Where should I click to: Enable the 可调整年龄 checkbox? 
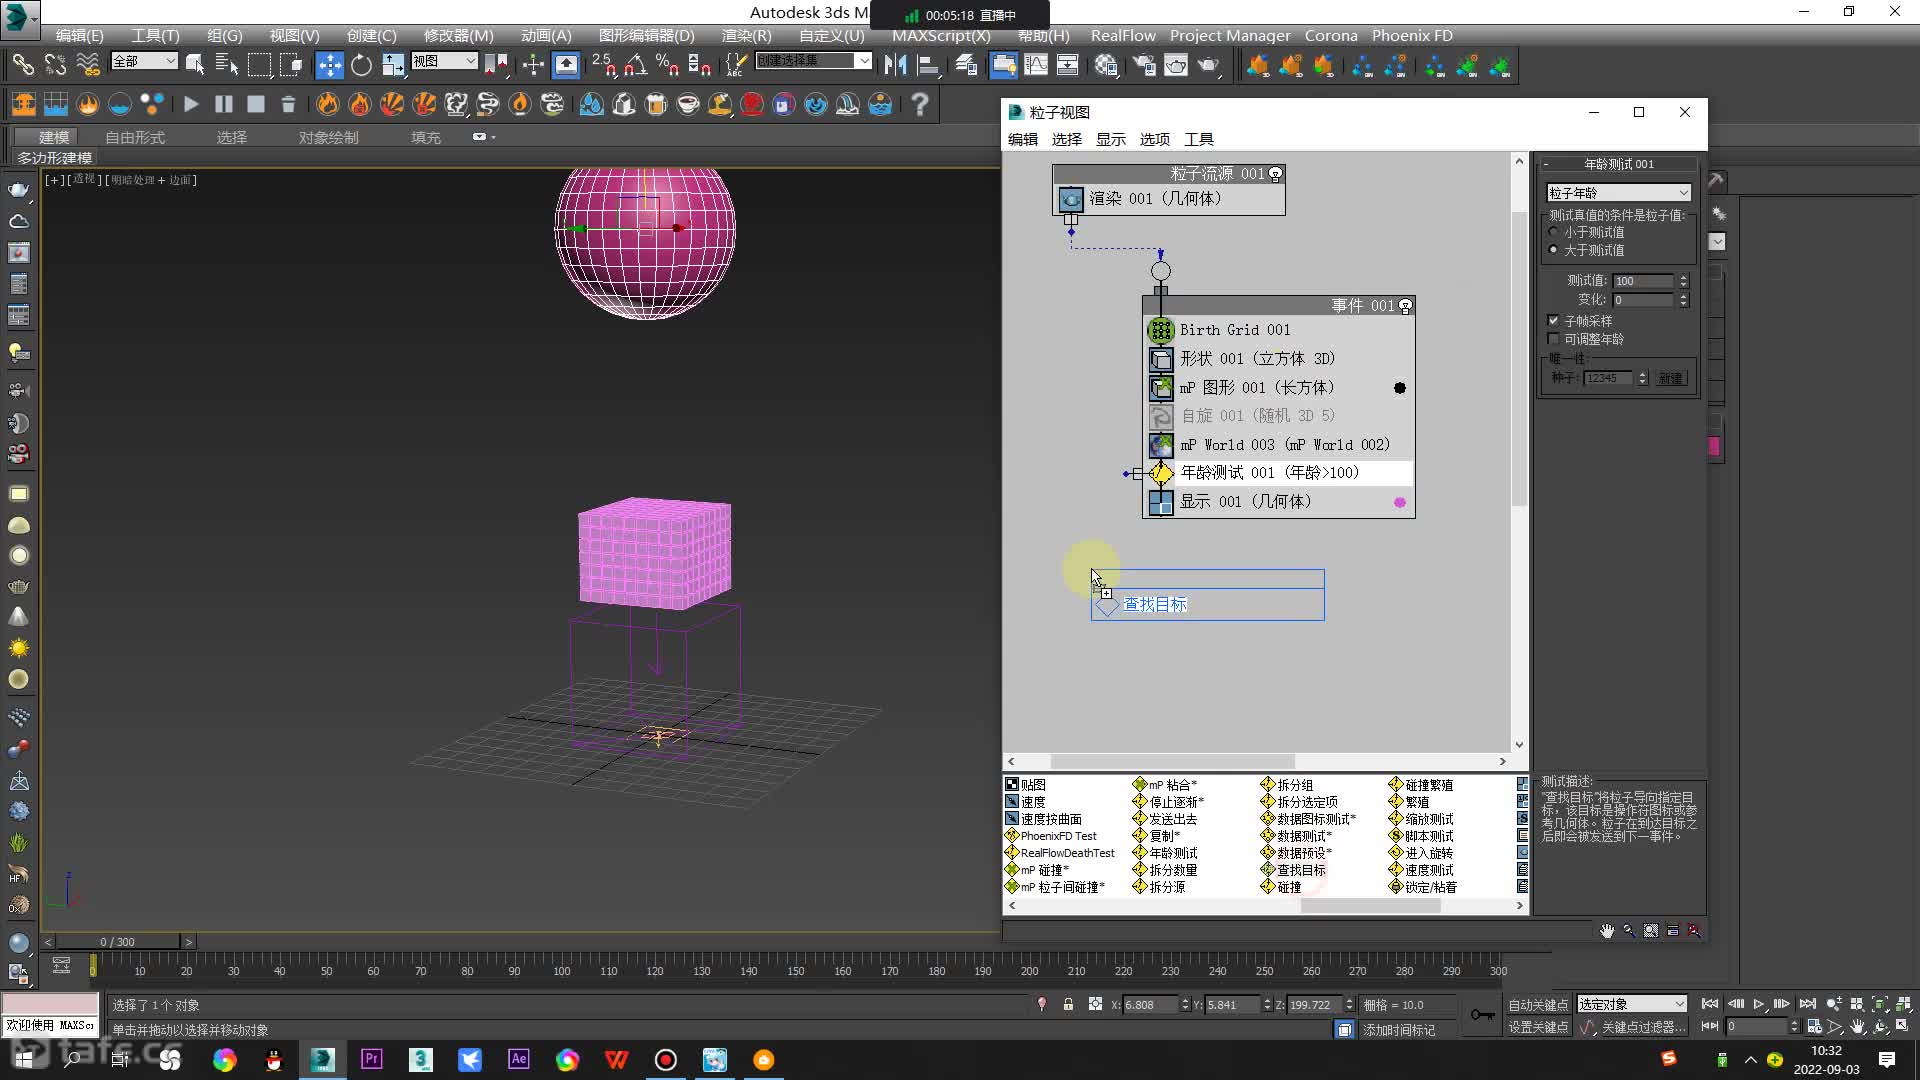pyautogui.click(x=1553, y=339)
